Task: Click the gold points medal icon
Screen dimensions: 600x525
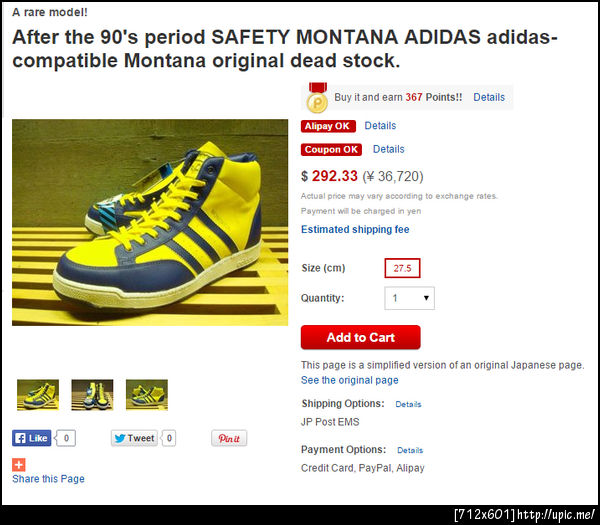Action: pyautogui.click(x=317, y=98)
